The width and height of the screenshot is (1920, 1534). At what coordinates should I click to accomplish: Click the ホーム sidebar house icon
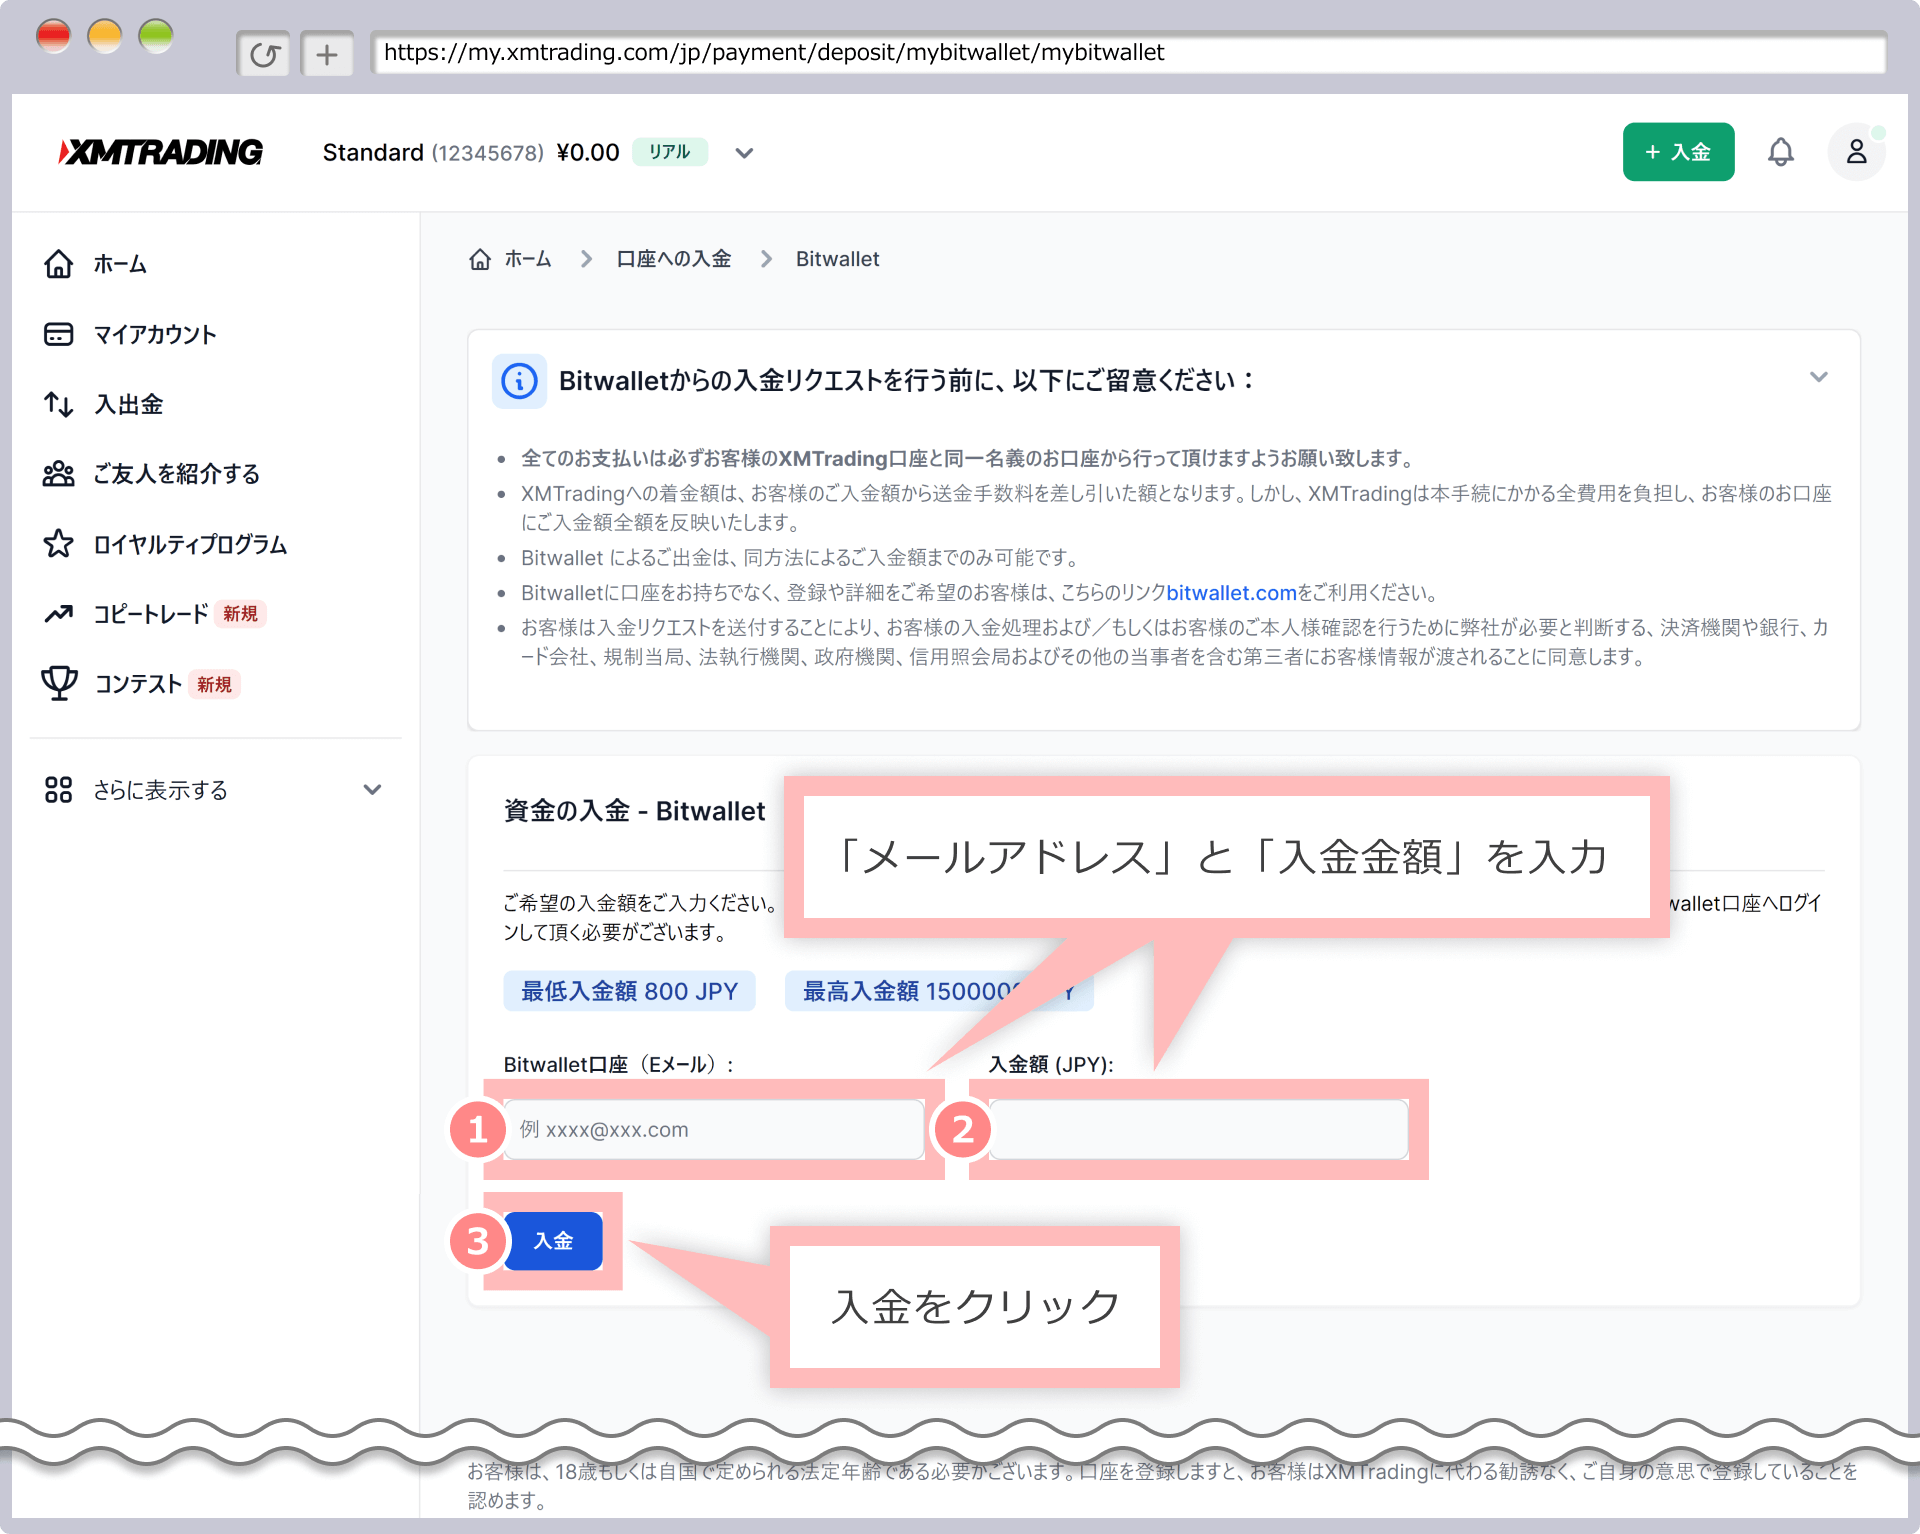coord(59,264)
